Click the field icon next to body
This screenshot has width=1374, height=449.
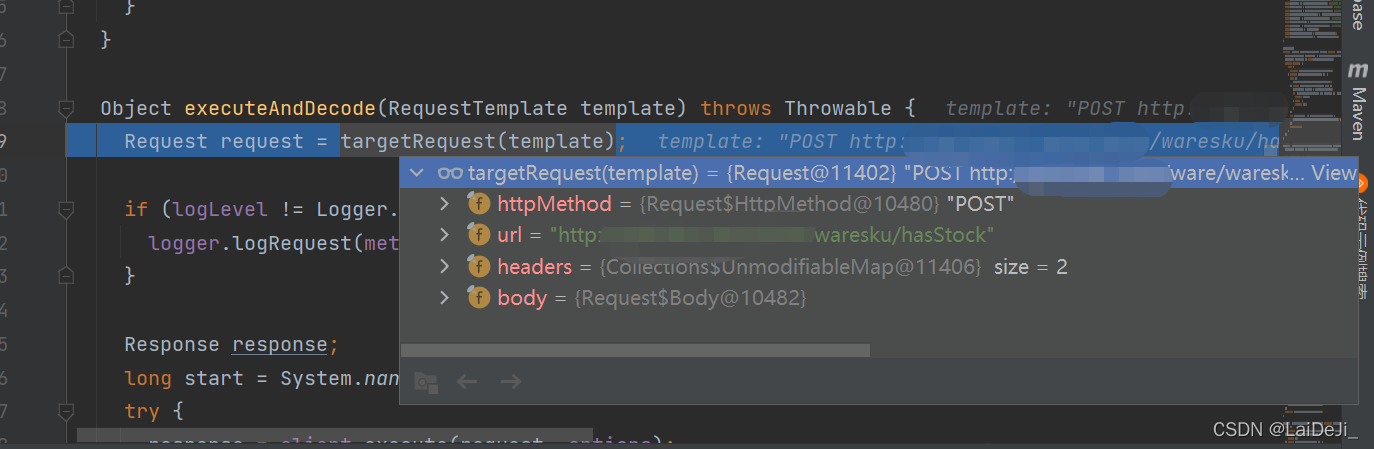pyautogui.click(x=479, y=298)
